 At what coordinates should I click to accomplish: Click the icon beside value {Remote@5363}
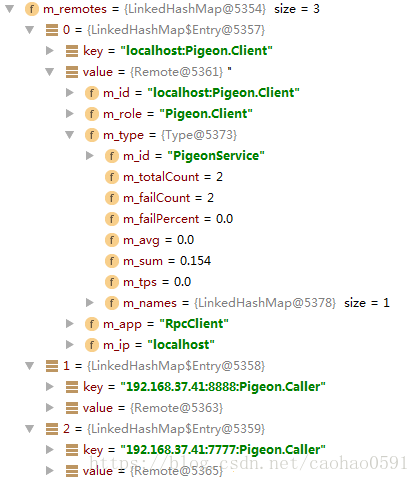coord(72,408)
